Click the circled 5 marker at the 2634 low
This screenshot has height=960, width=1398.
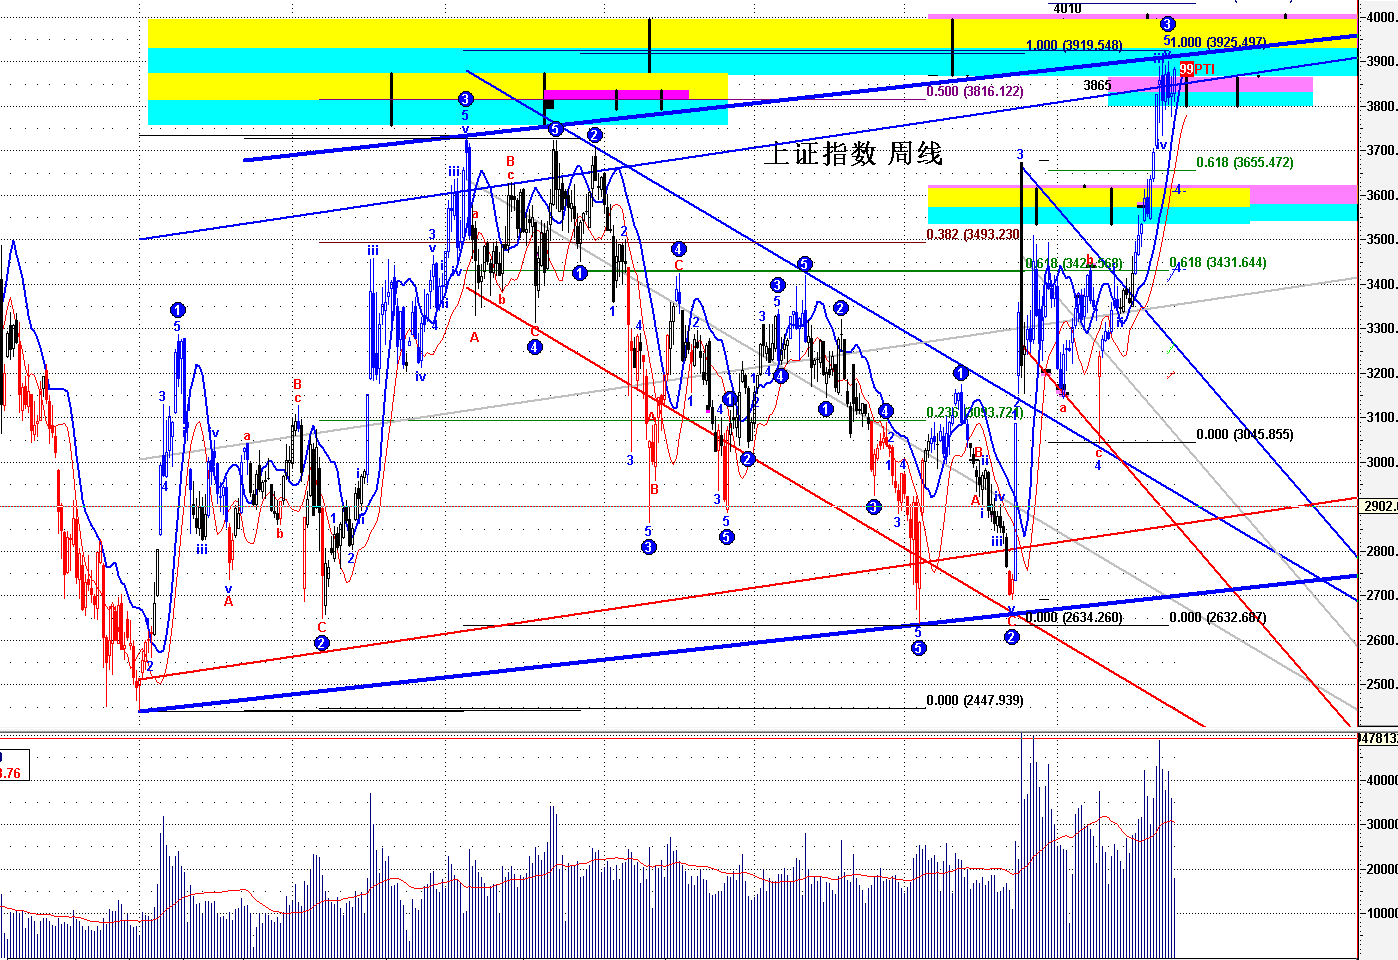(x=918, y=648)
